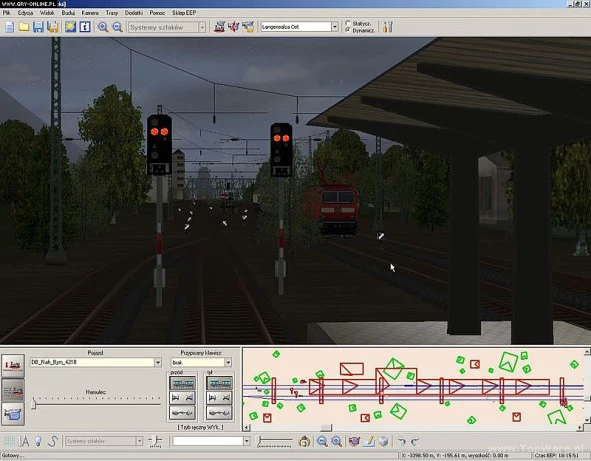The width and height of the screenshot is (591, 461).
Task: Click the light bulb icon in bottom toolbar
Action: [38, 441]
